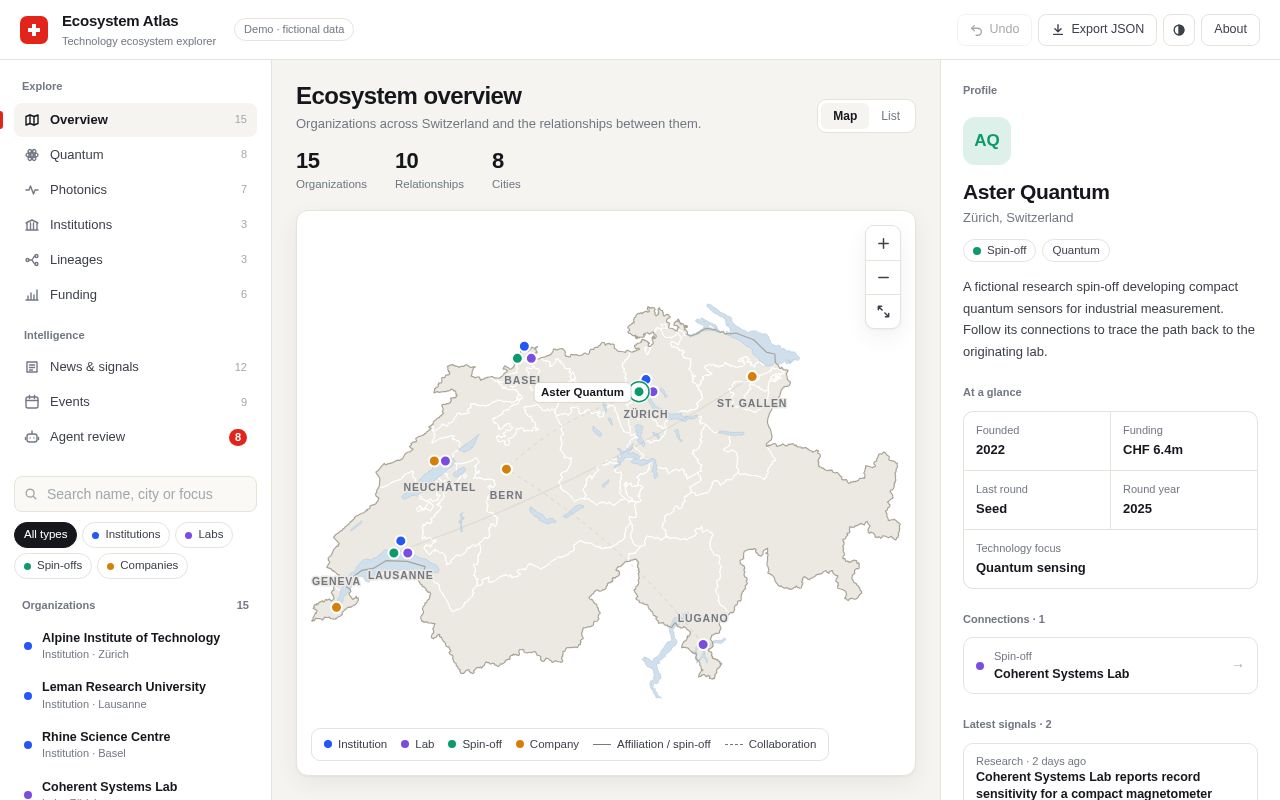Screen dimensions: 1280x800
Task: Open the About dialog
Action: 1230,30
